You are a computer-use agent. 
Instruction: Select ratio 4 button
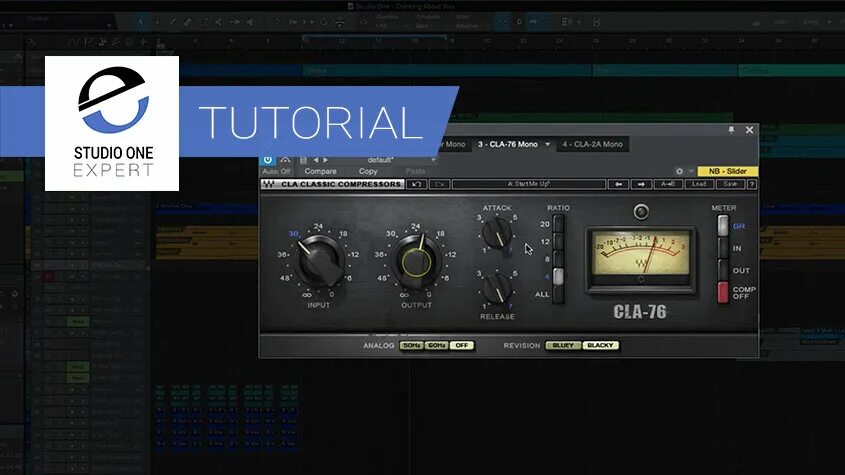(x=558, y=276)
